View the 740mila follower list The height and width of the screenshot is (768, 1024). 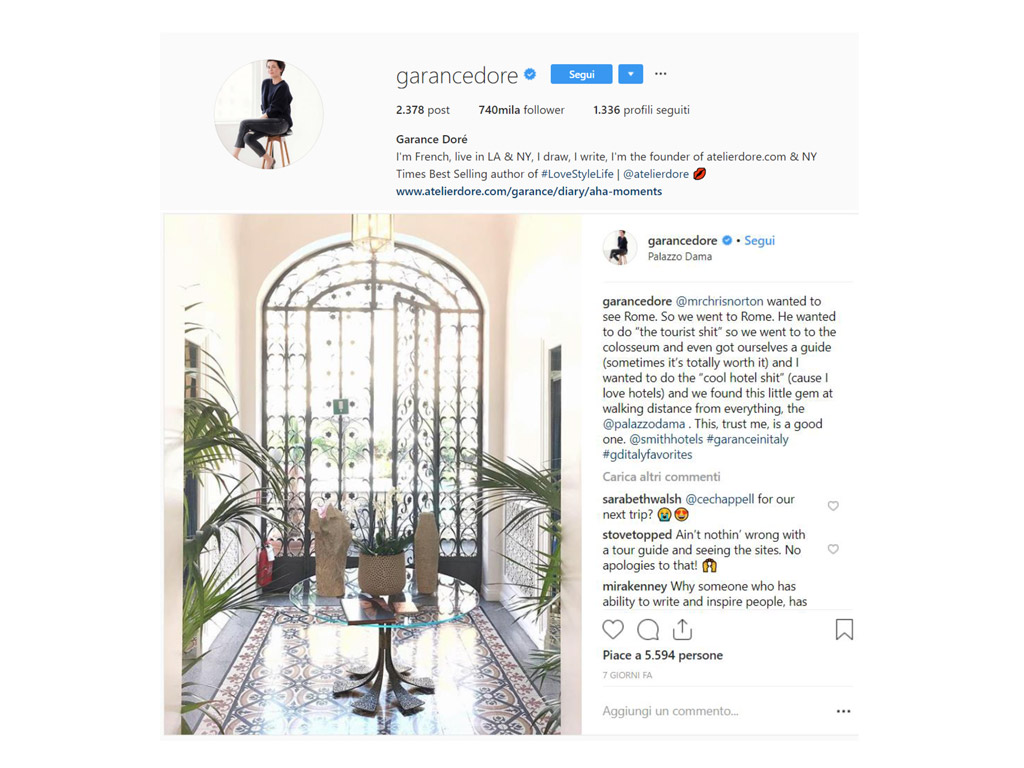(521, 110)
